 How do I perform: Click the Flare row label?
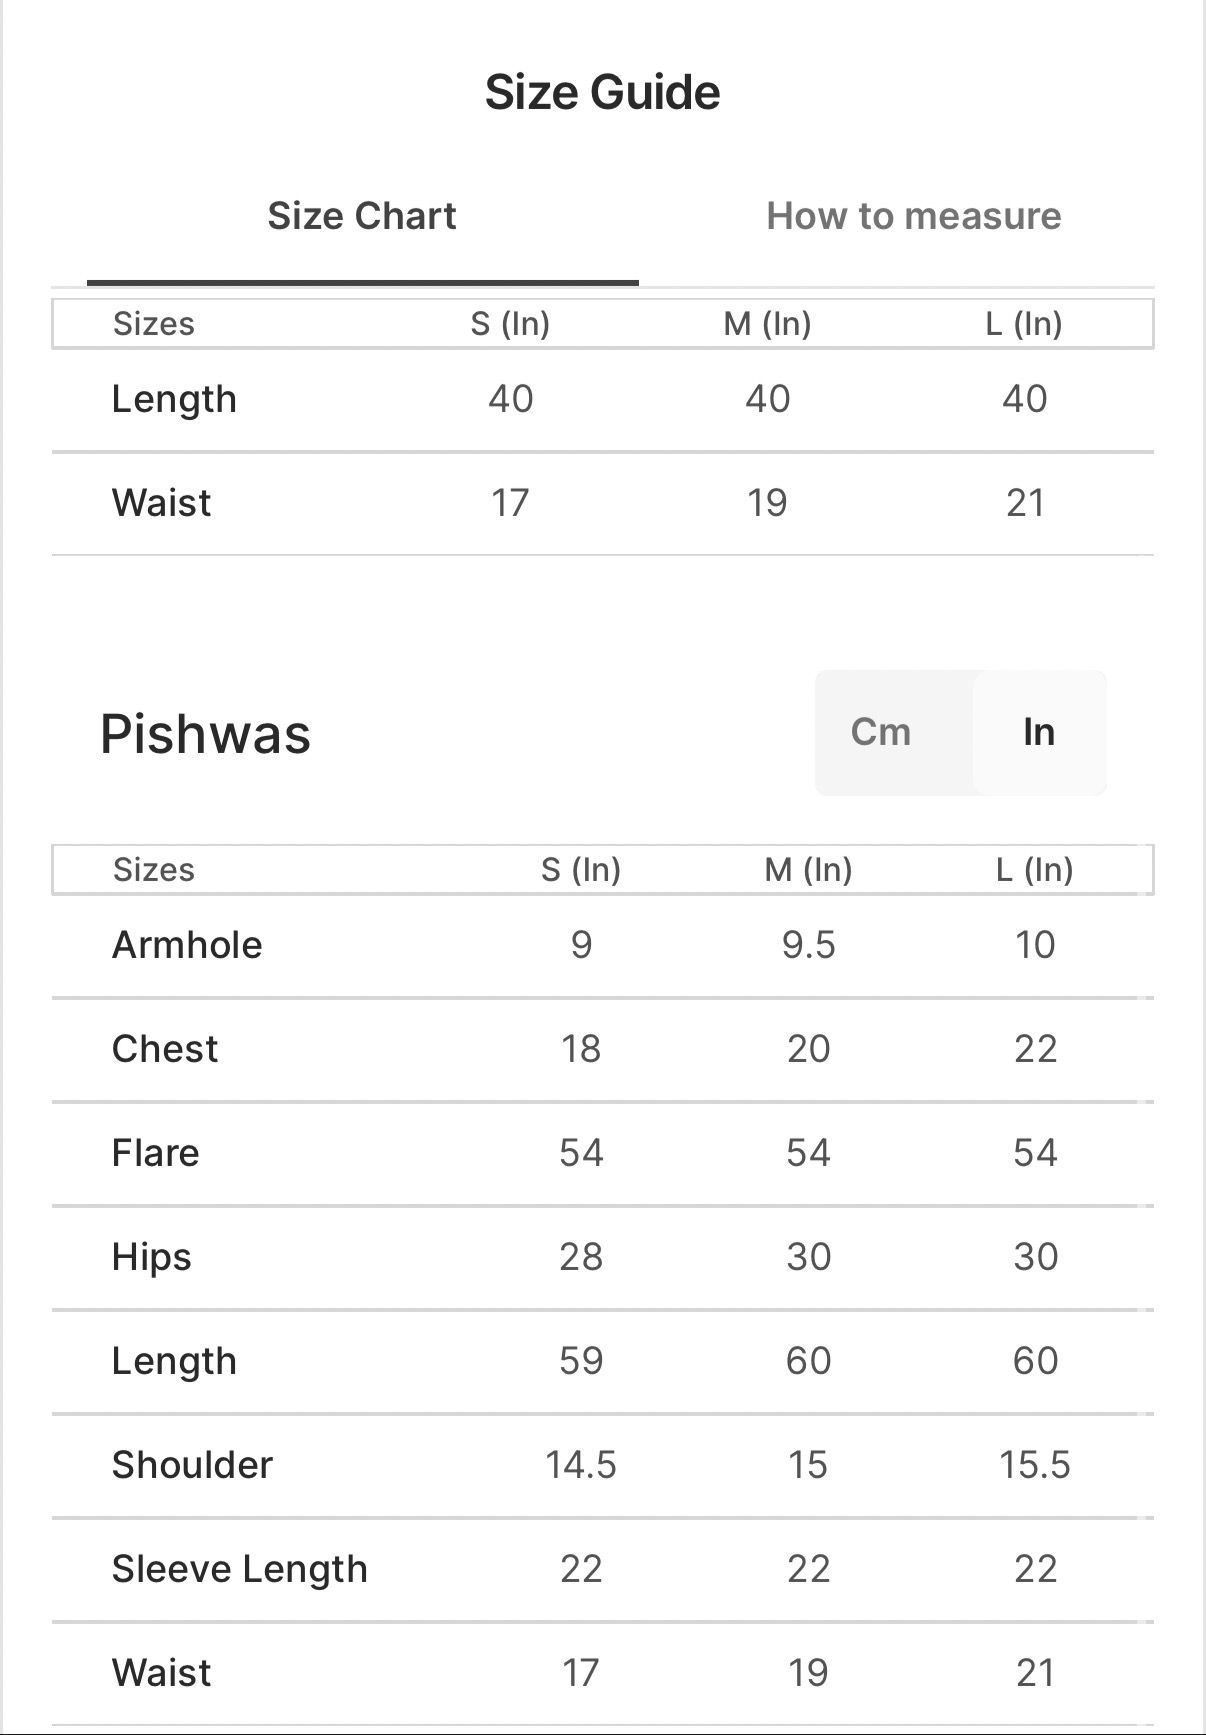(x=156, y=1153)
